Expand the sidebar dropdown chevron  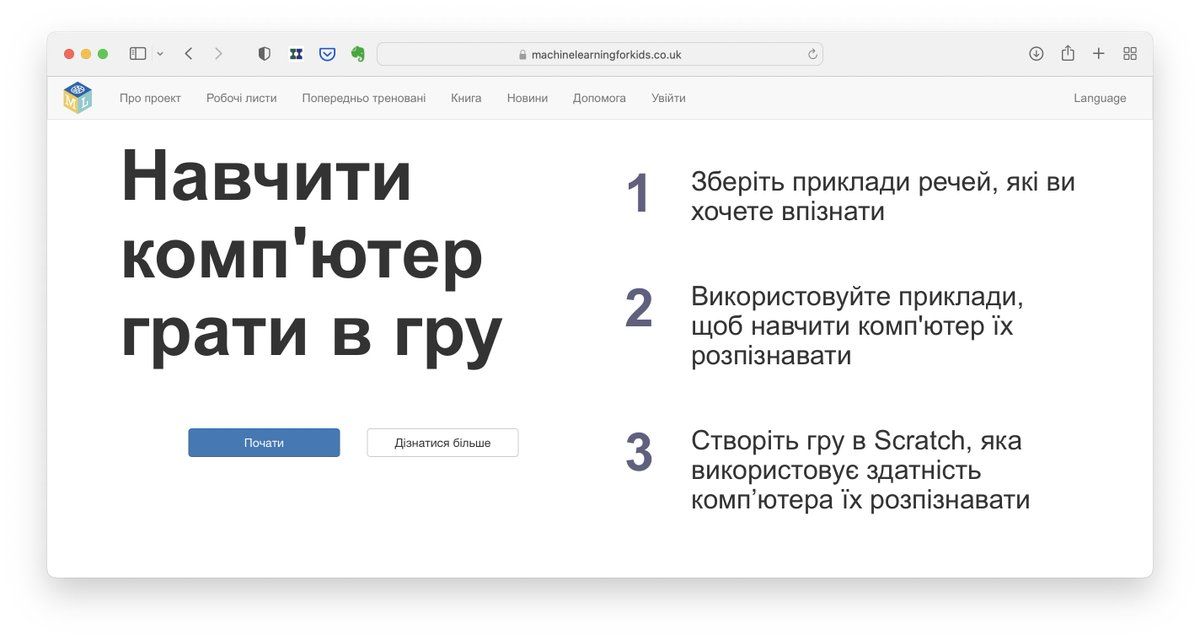tap(160, 54)
